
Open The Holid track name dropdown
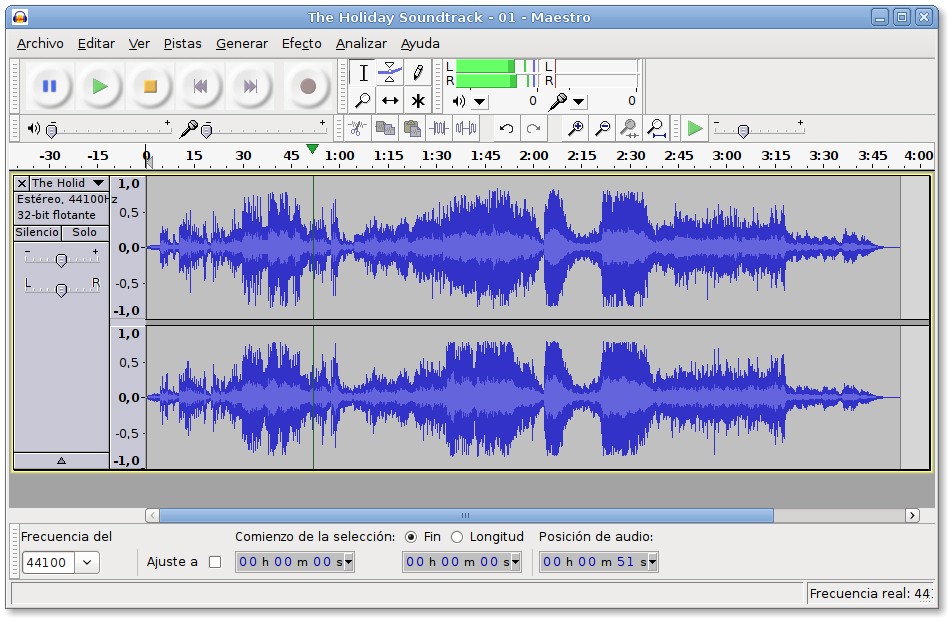tap(98, 183)
